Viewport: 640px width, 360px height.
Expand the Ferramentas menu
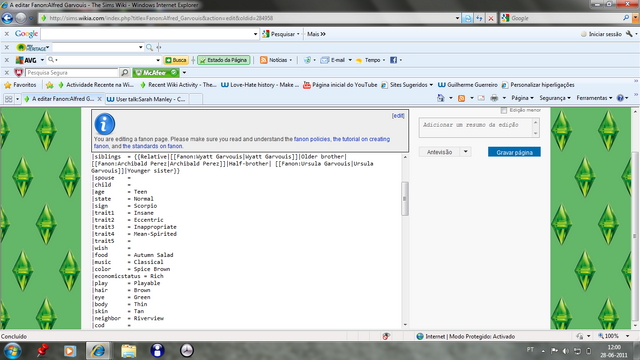594,98
